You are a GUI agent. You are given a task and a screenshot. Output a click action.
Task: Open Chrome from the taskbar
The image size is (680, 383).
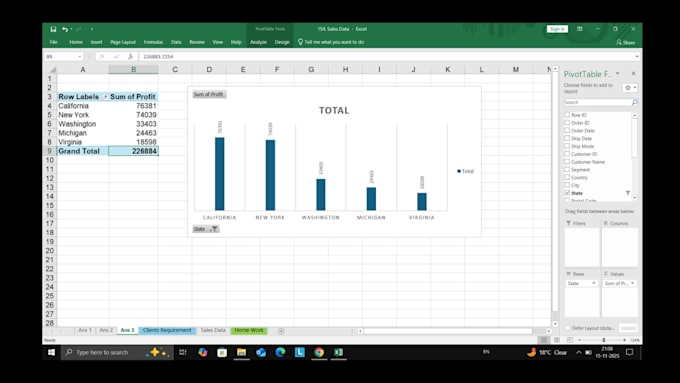point(319,352)
